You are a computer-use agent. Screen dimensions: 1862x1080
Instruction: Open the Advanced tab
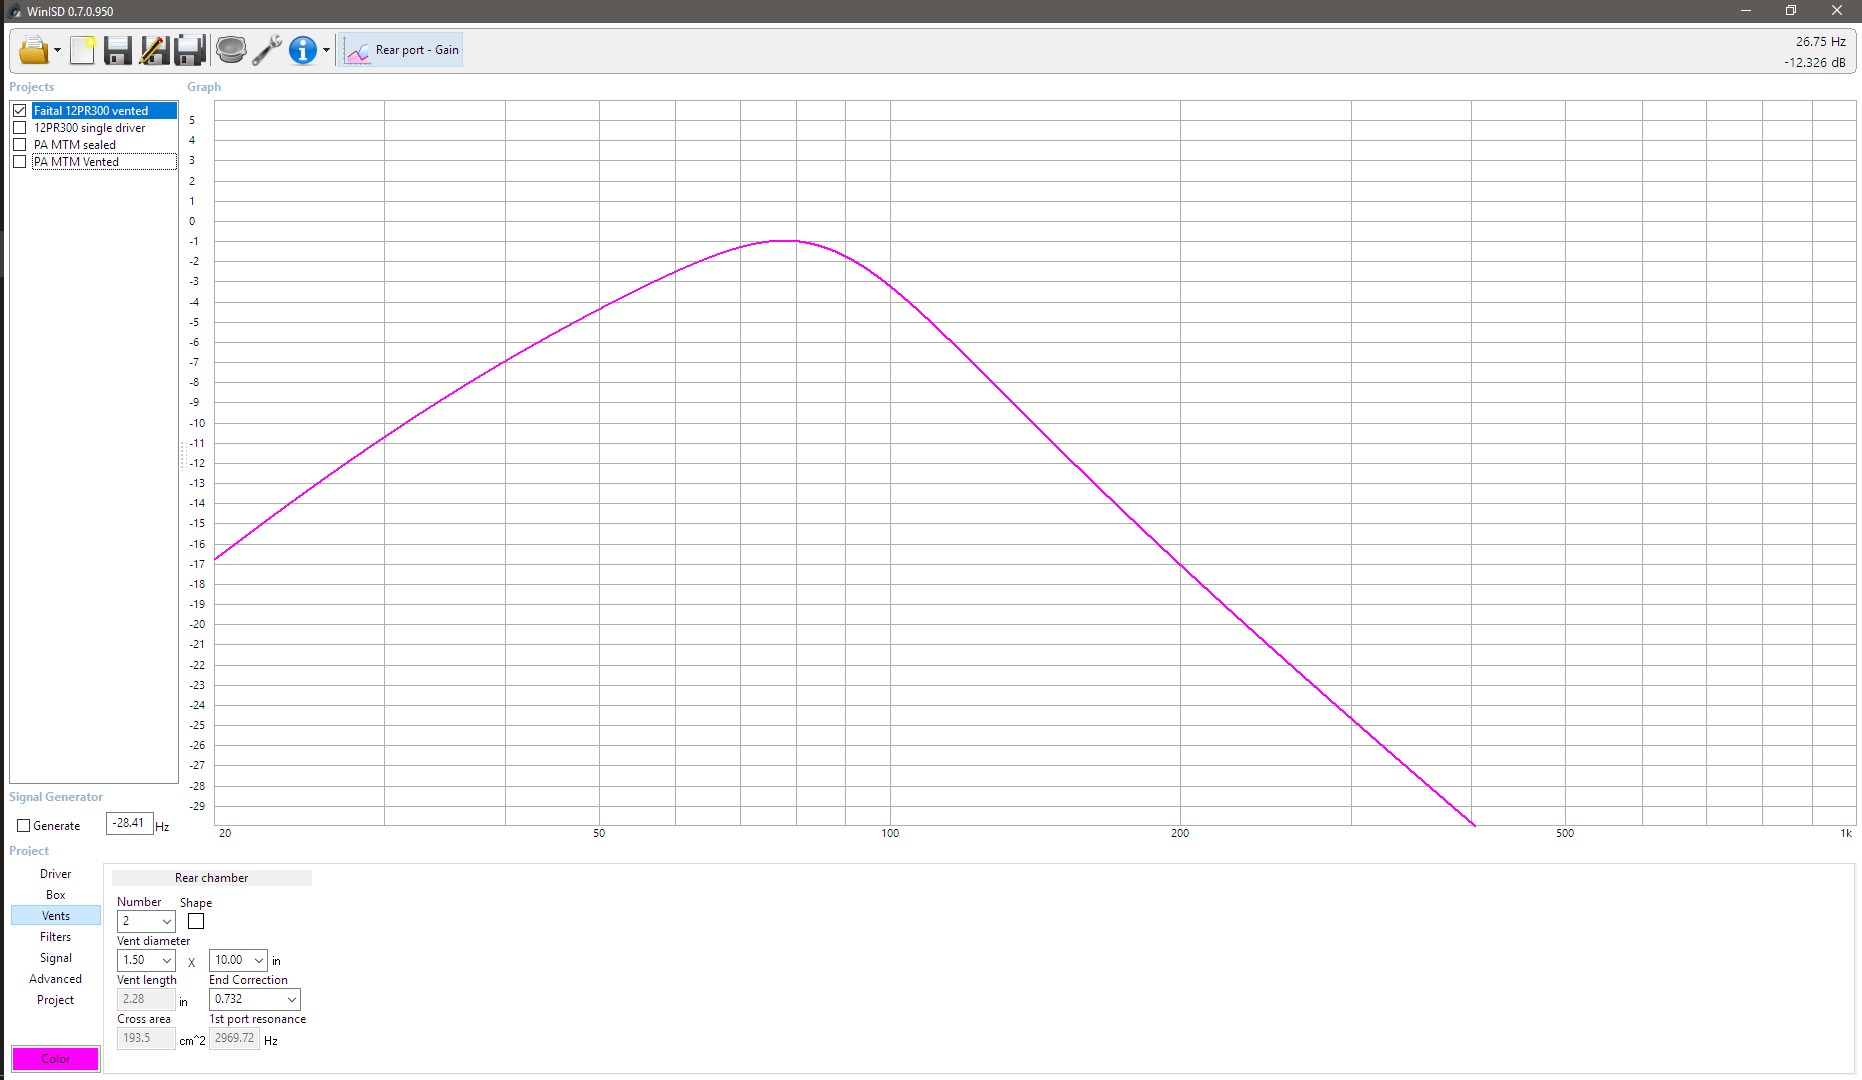pos(56,979)
